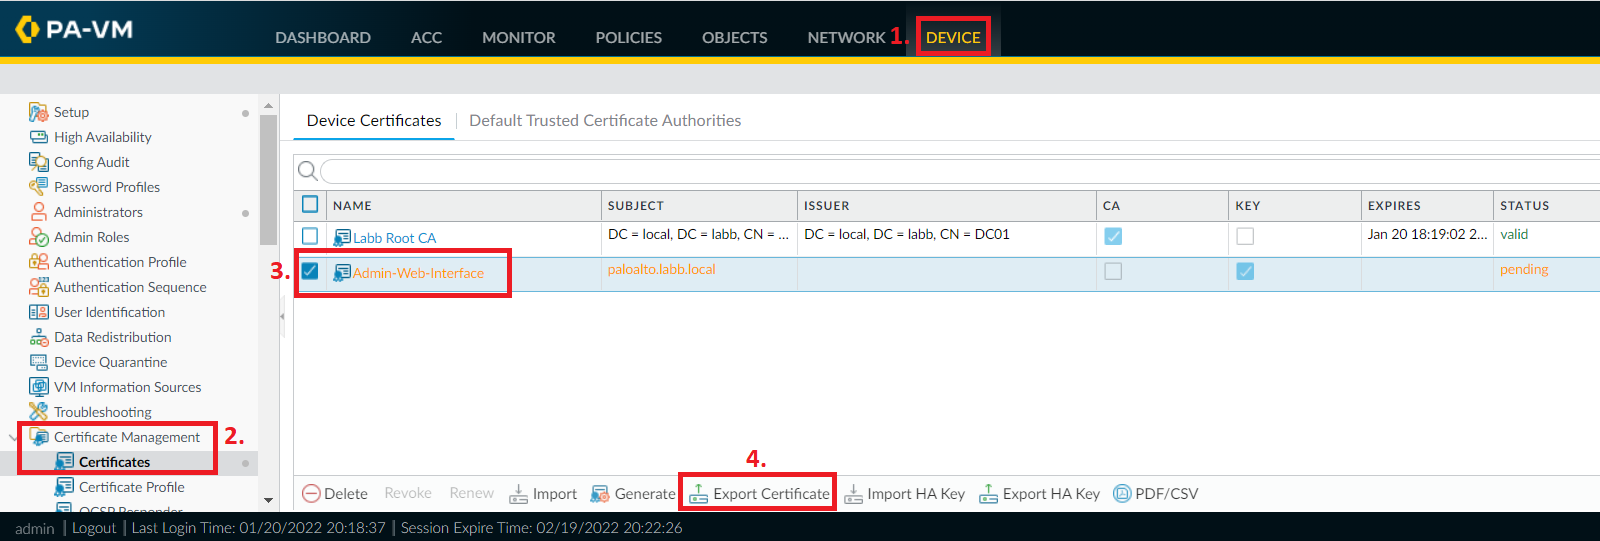Click Import HA Key button
This screenshot has height=541, width=1600.
tap(904, 494)
